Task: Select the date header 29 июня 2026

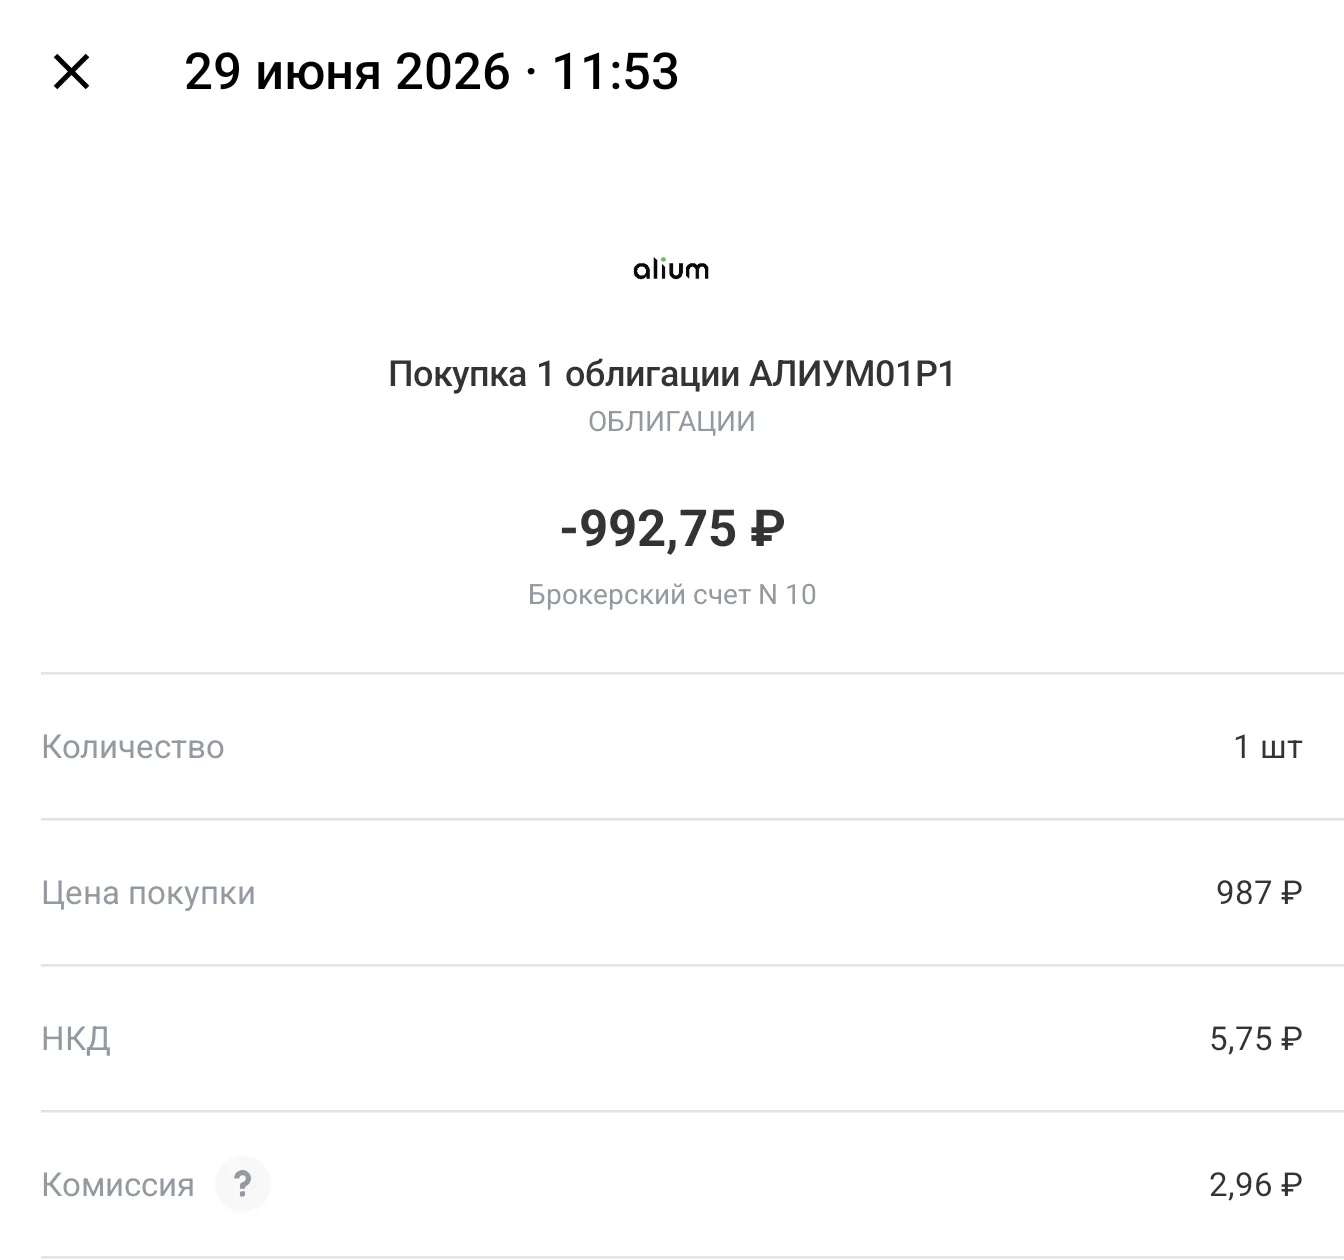Action: click(347, 72)
